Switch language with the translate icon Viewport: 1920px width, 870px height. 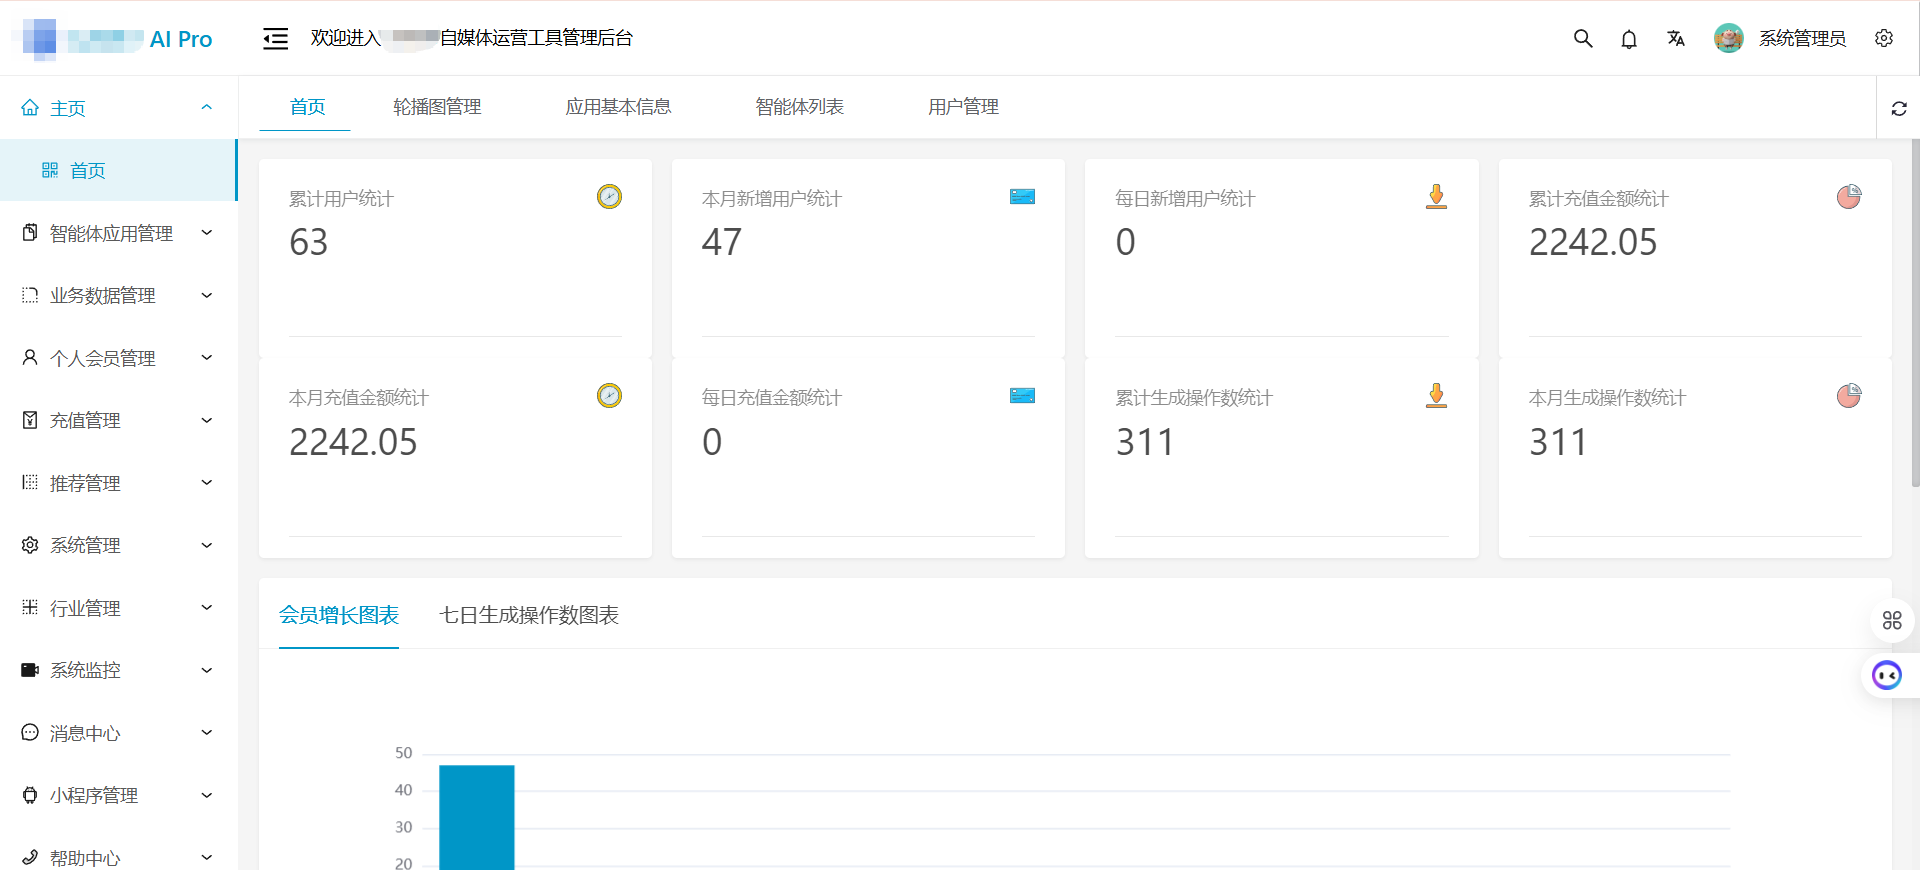[x=1676, y=38]
